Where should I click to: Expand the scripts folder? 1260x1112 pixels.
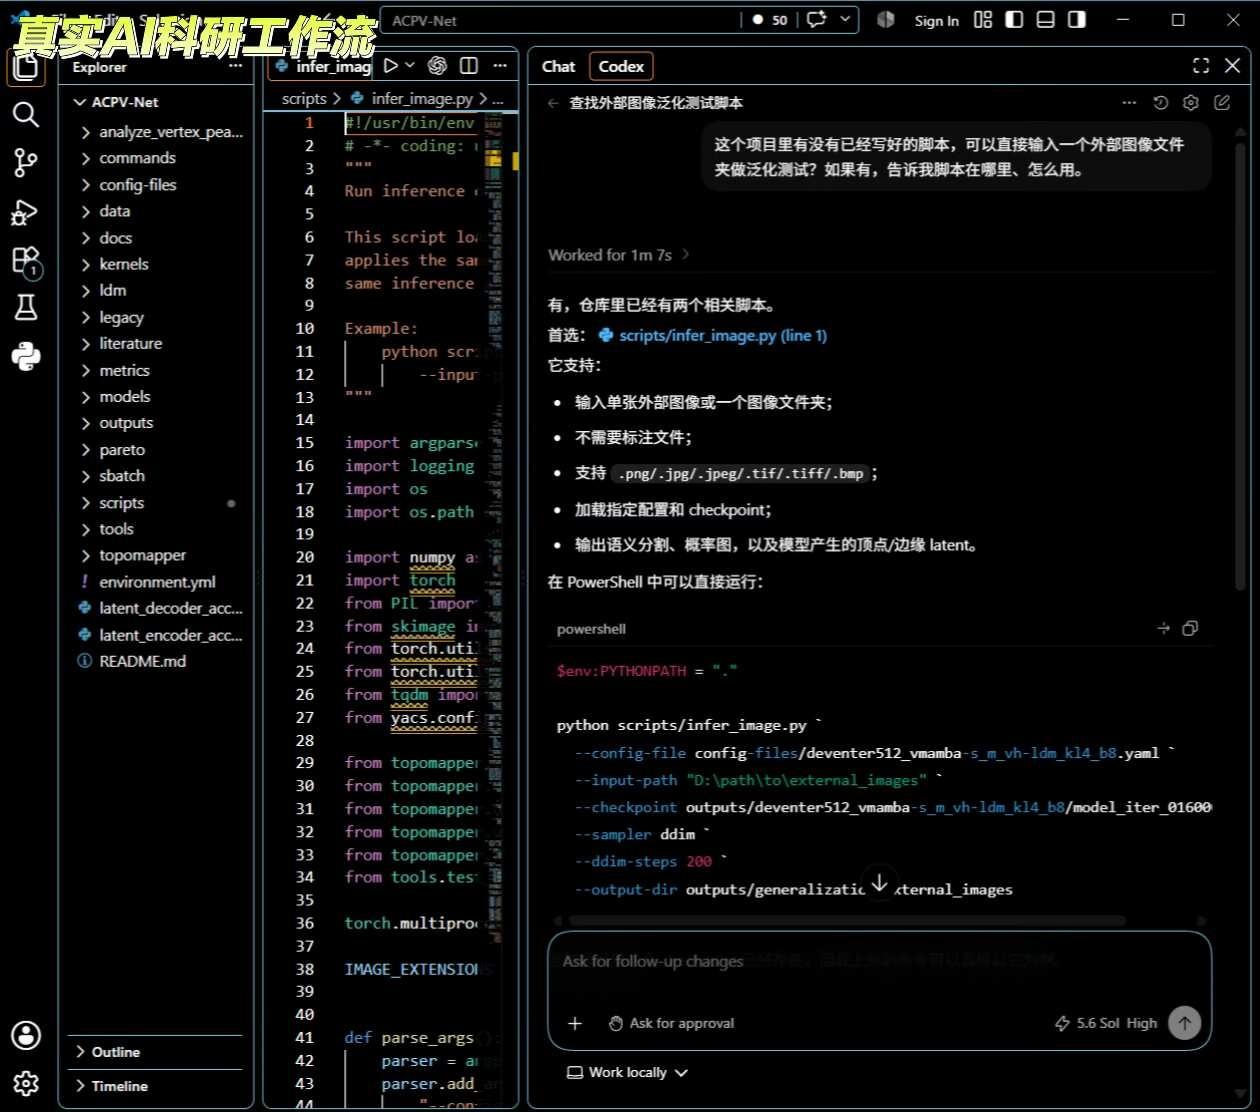click(x=155, y=503)
